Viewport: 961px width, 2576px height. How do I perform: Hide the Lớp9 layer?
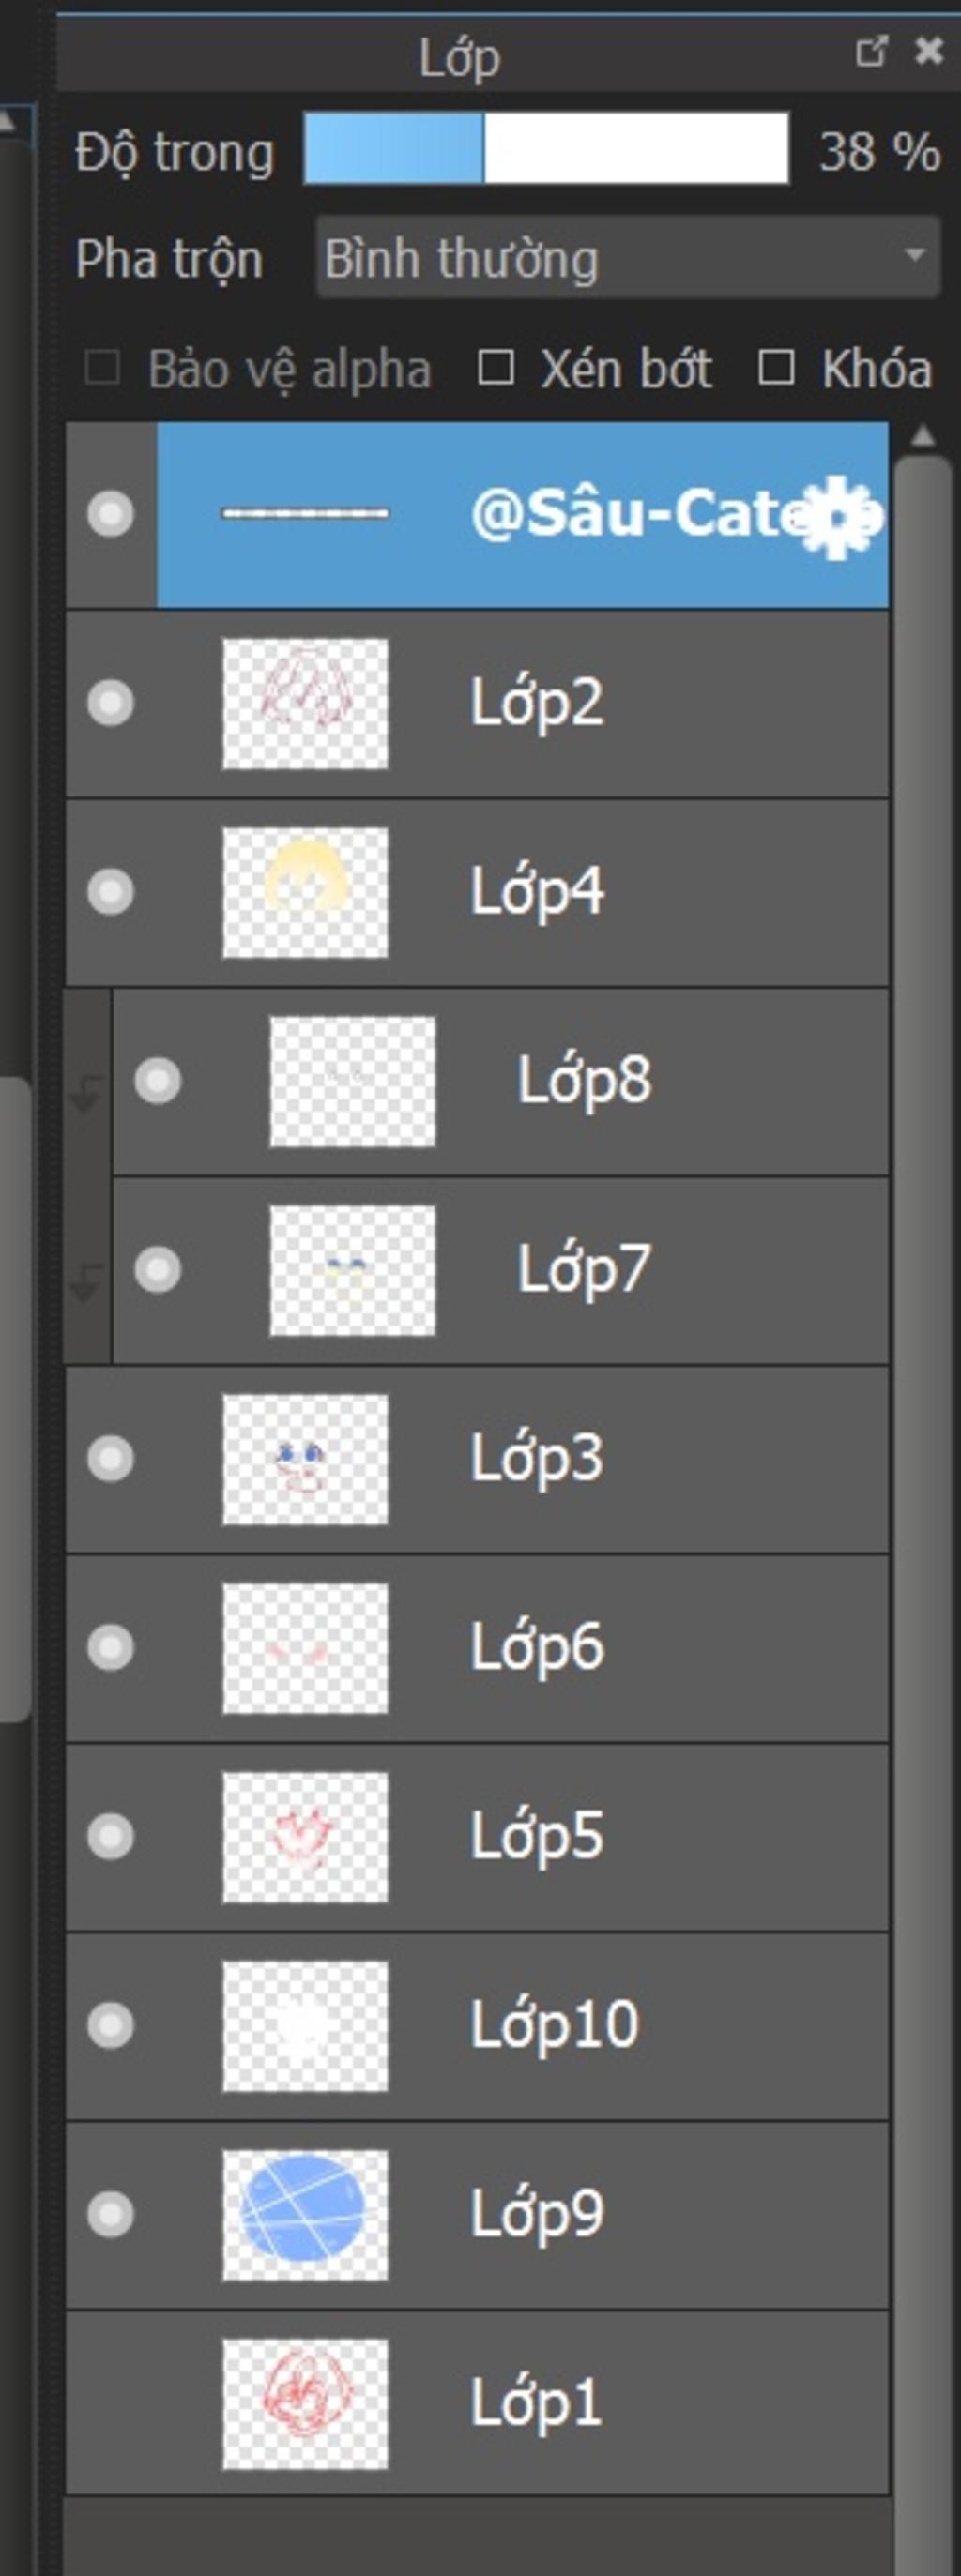110,2214
